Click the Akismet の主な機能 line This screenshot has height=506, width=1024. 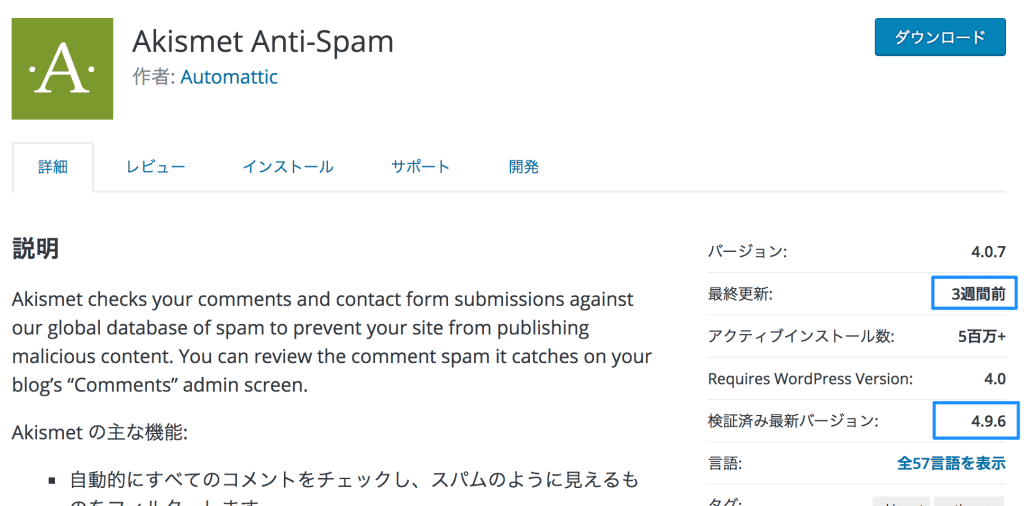(x=100, y=432)
